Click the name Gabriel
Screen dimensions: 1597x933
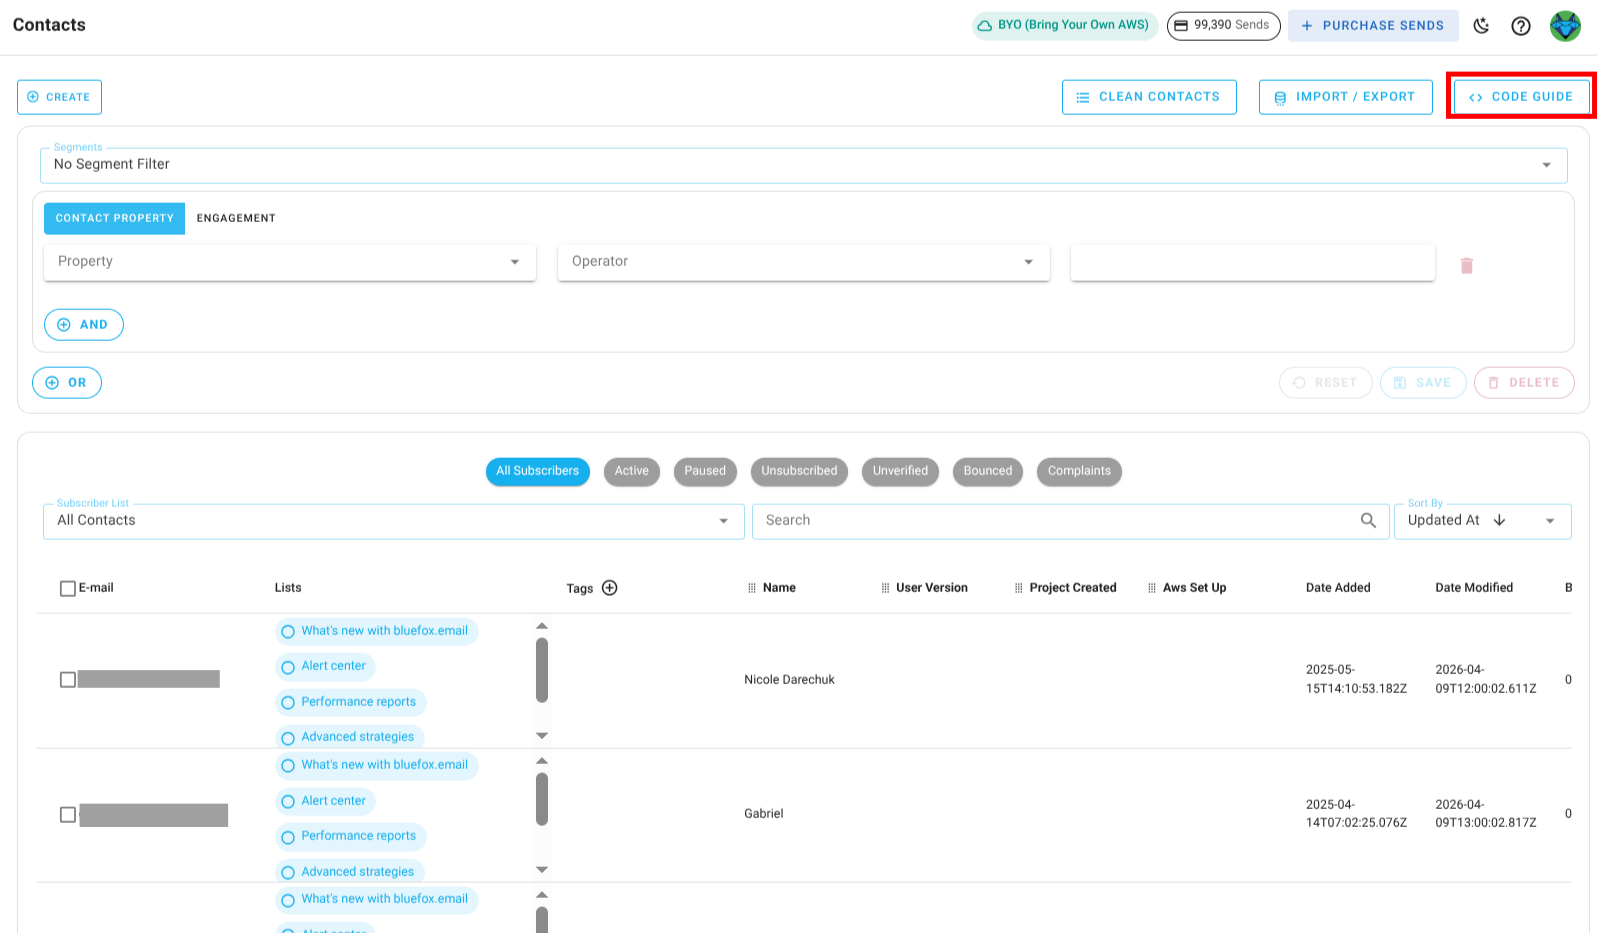(x=764, y=814)
